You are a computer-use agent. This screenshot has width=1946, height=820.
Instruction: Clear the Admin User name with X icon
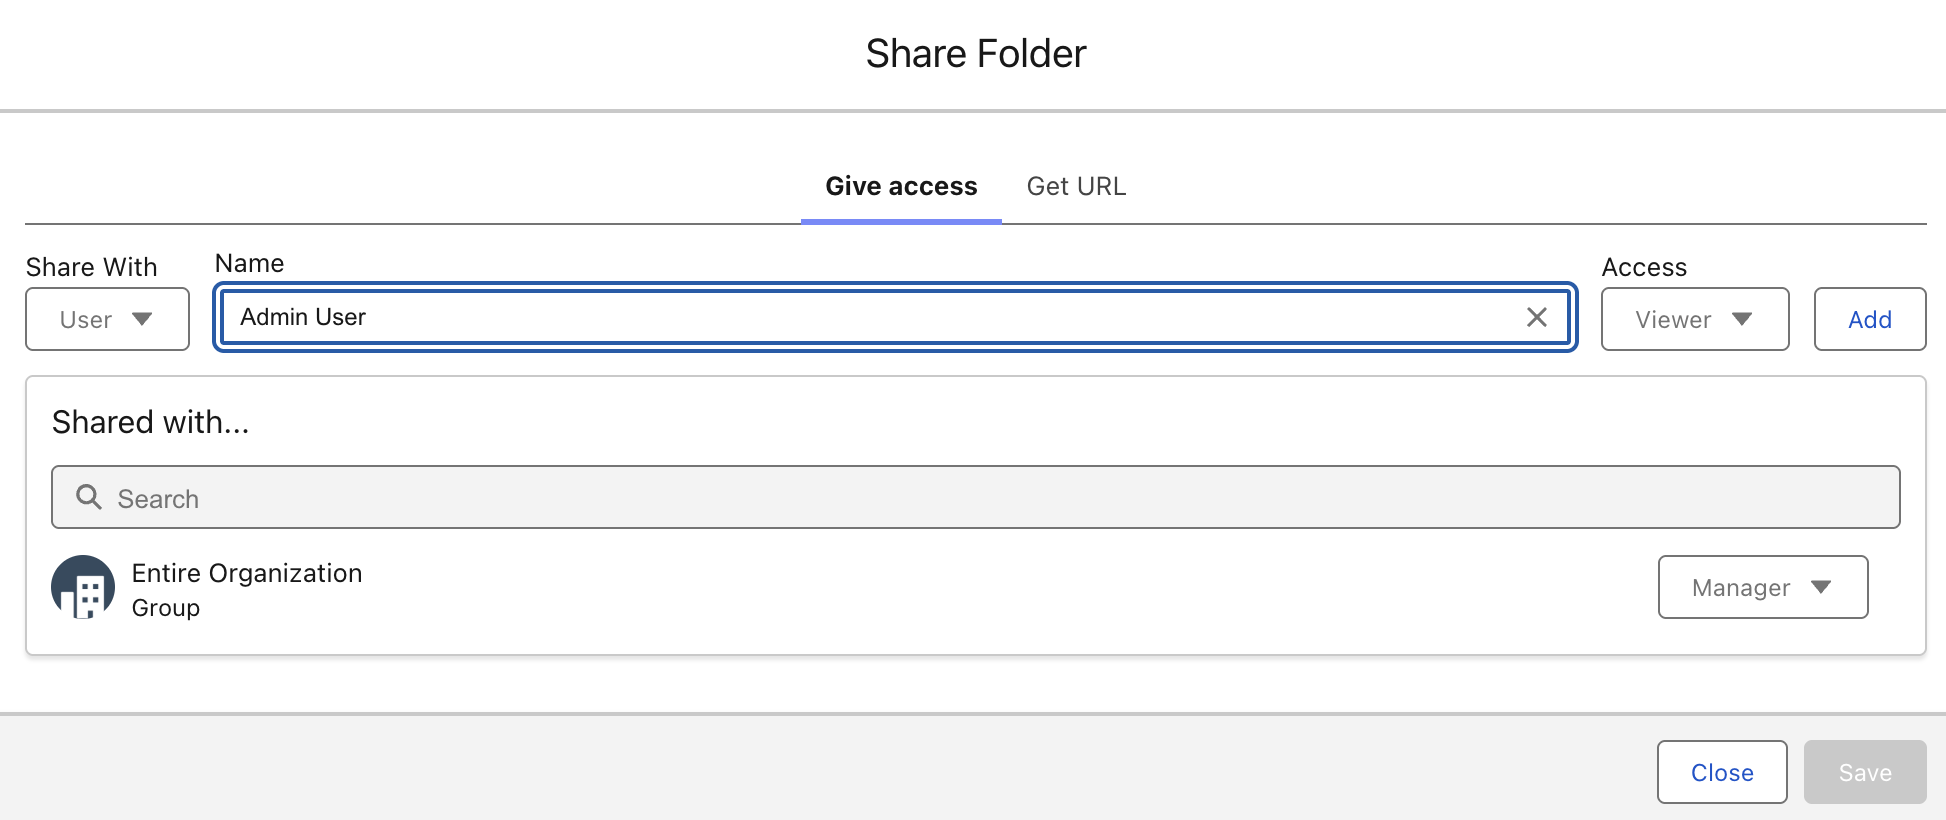pos(1537,317)
